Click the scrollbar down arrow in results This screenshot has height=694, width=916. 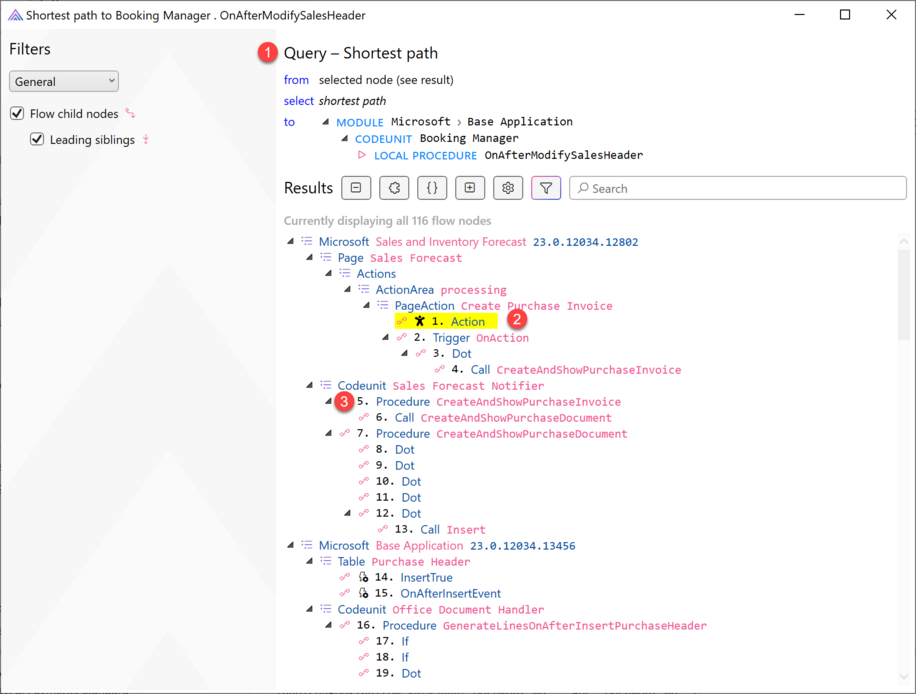[904, 676]
